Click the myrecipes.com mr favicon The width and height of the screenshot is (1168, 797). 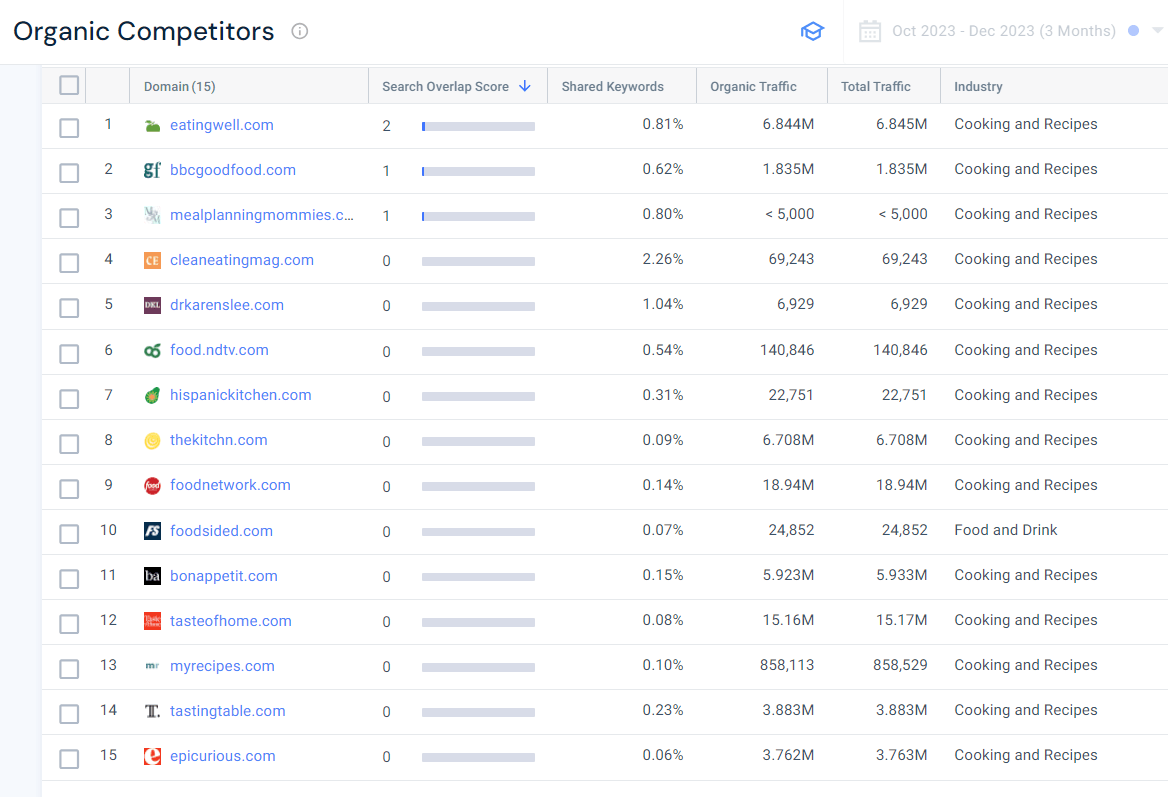[x=152, y=666]
